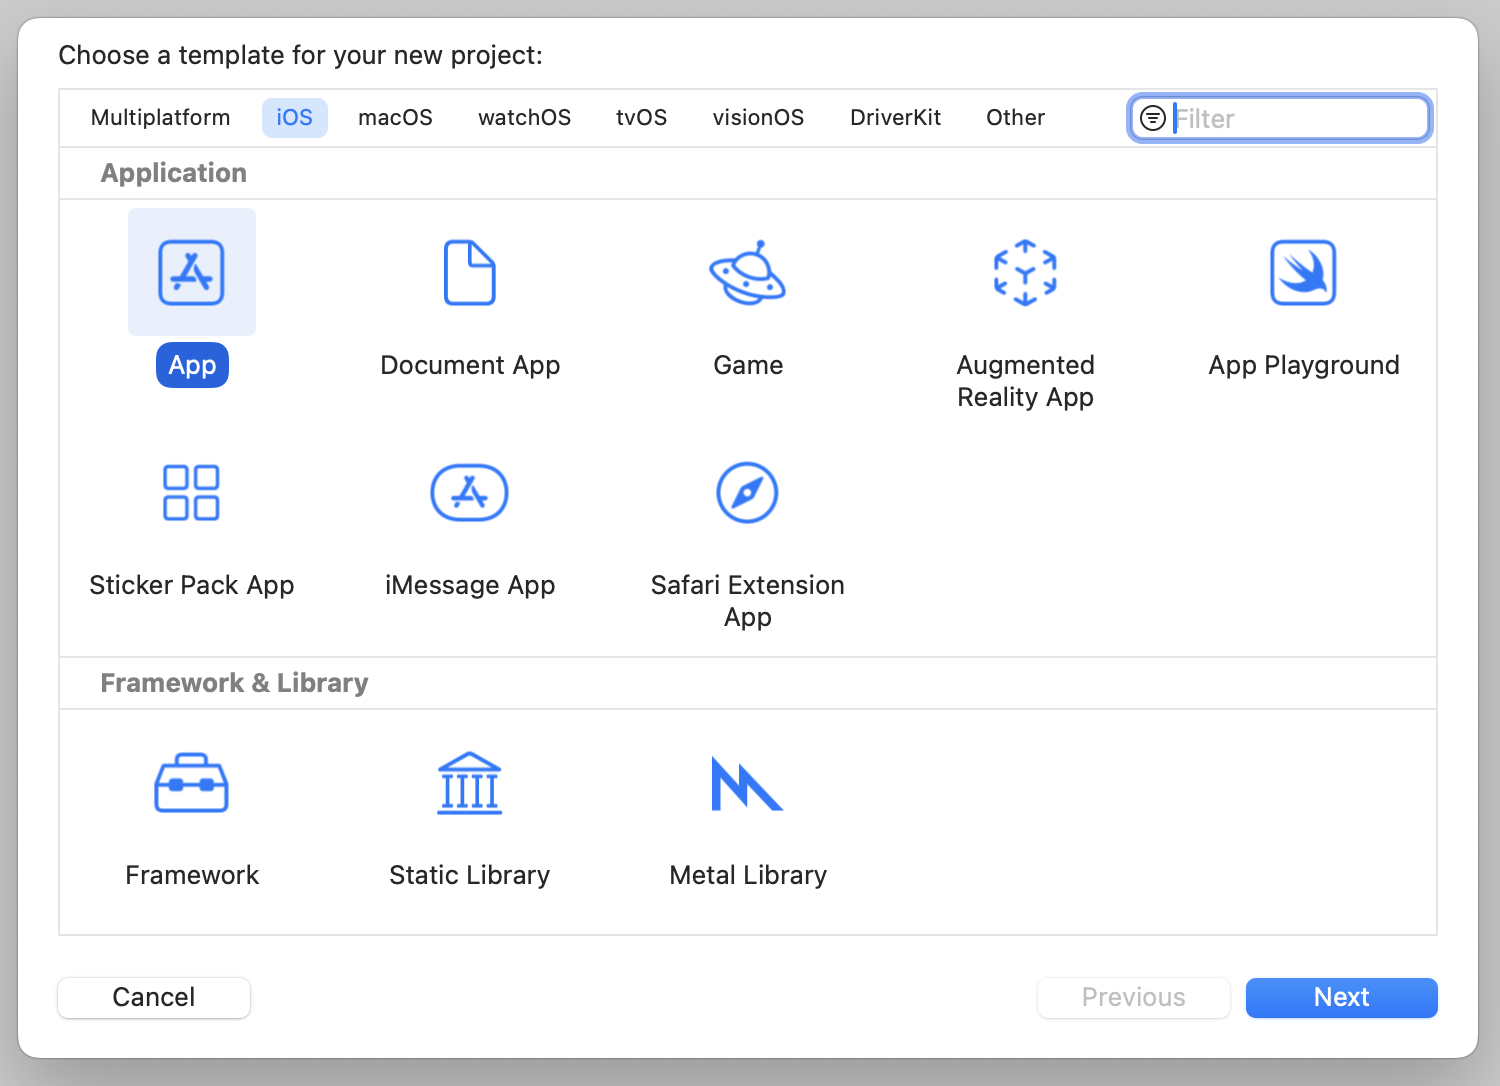The height and width of the screenshot is (1086, 1500).
Task: Select the App template icon
Action: (191, 272)
